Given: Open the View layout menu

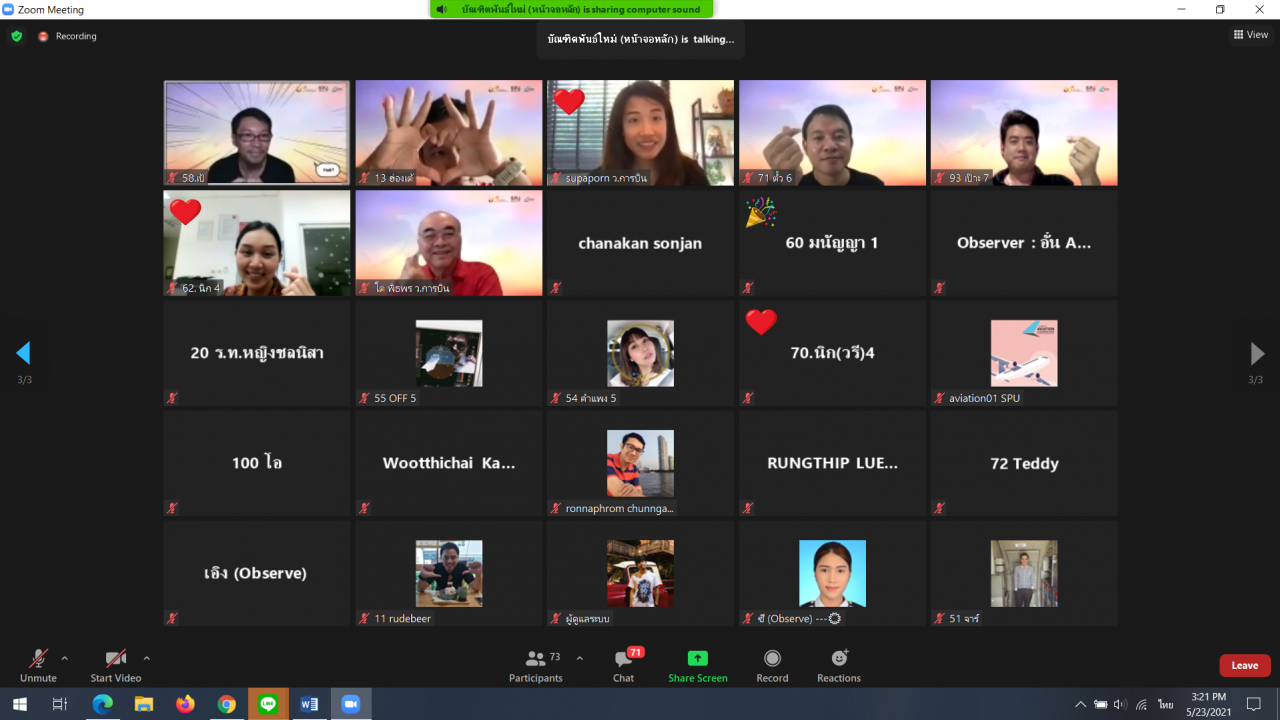Looking at the screenshot, I should 1250,35.
